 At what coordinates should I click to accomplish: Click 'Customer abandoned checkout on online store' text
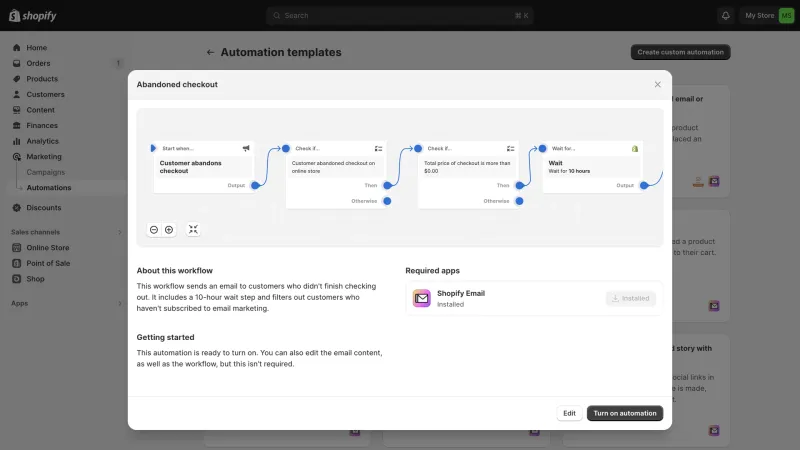(x=333, y=167)
